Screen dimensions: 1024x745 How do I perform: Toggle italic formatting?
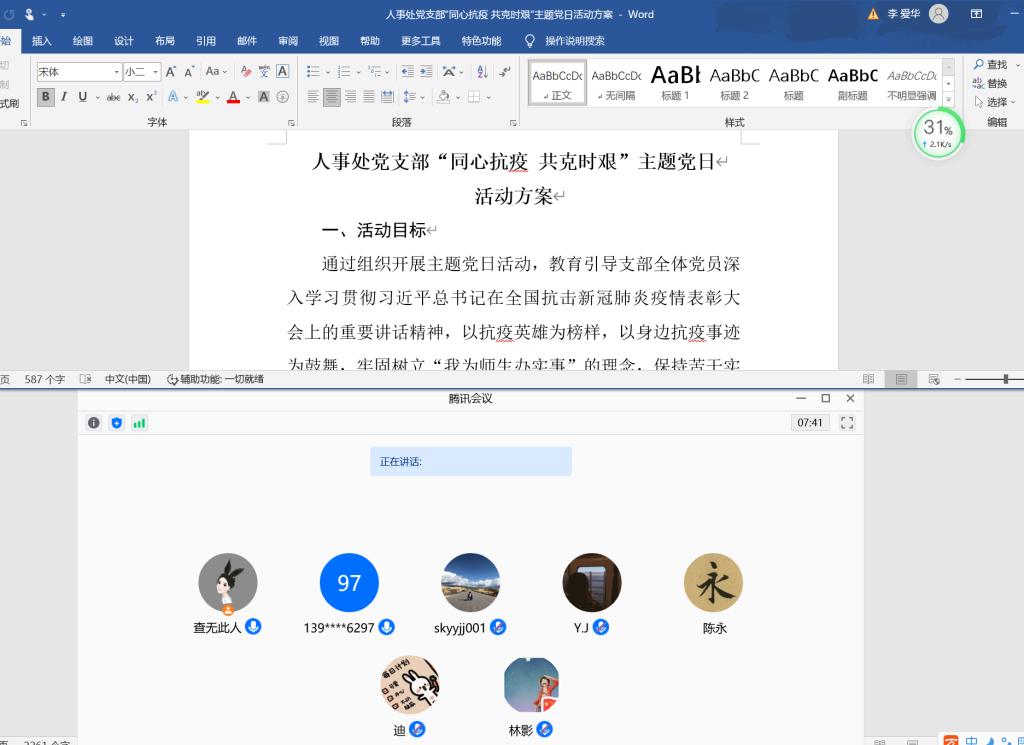pyautogui.click(x=64, y=97)
